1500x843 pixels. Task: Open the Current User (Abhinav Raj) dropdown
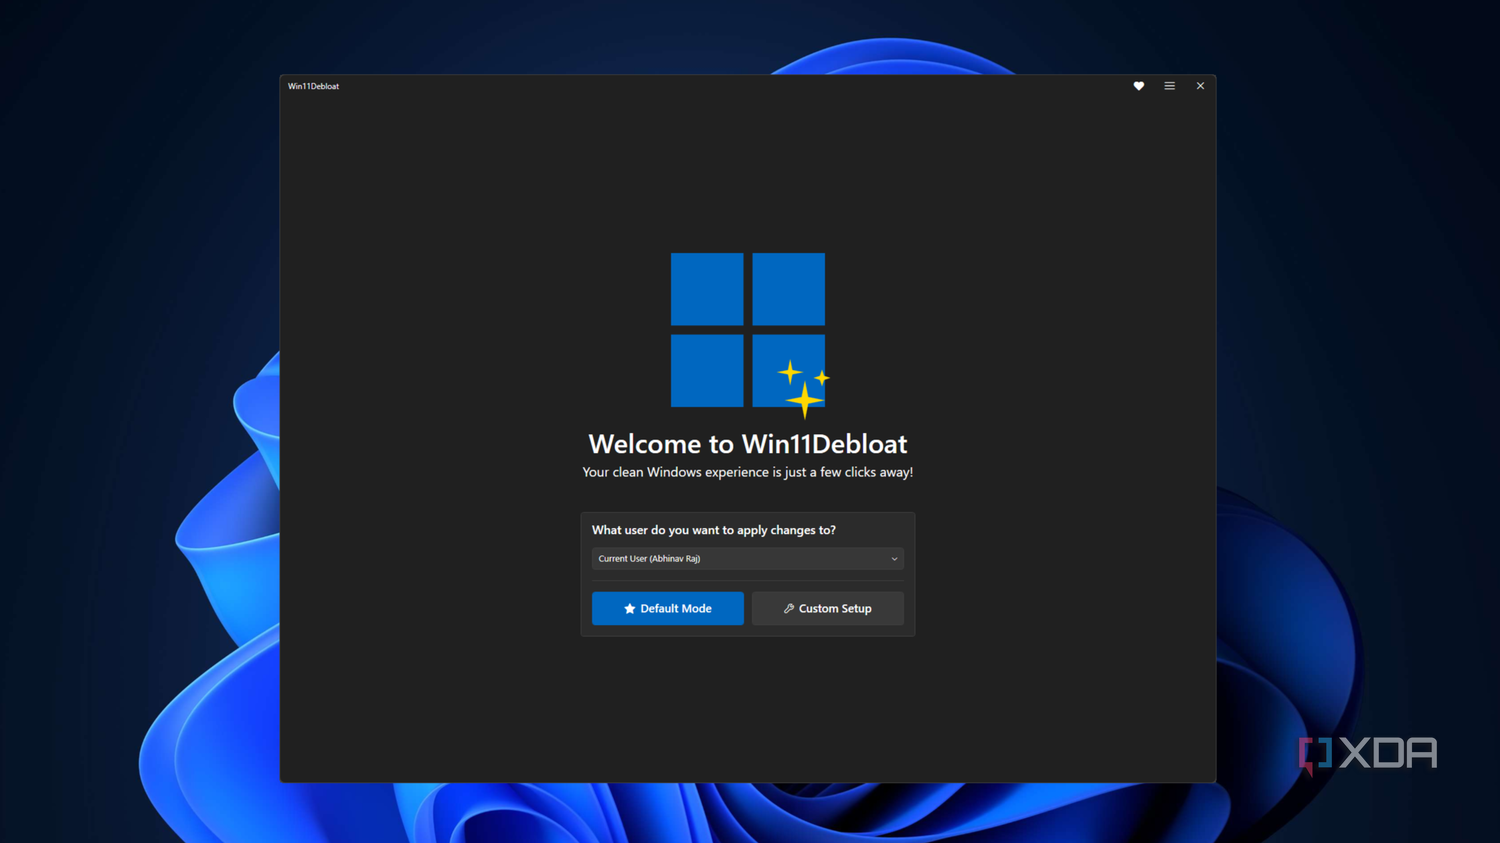(748, 559)
